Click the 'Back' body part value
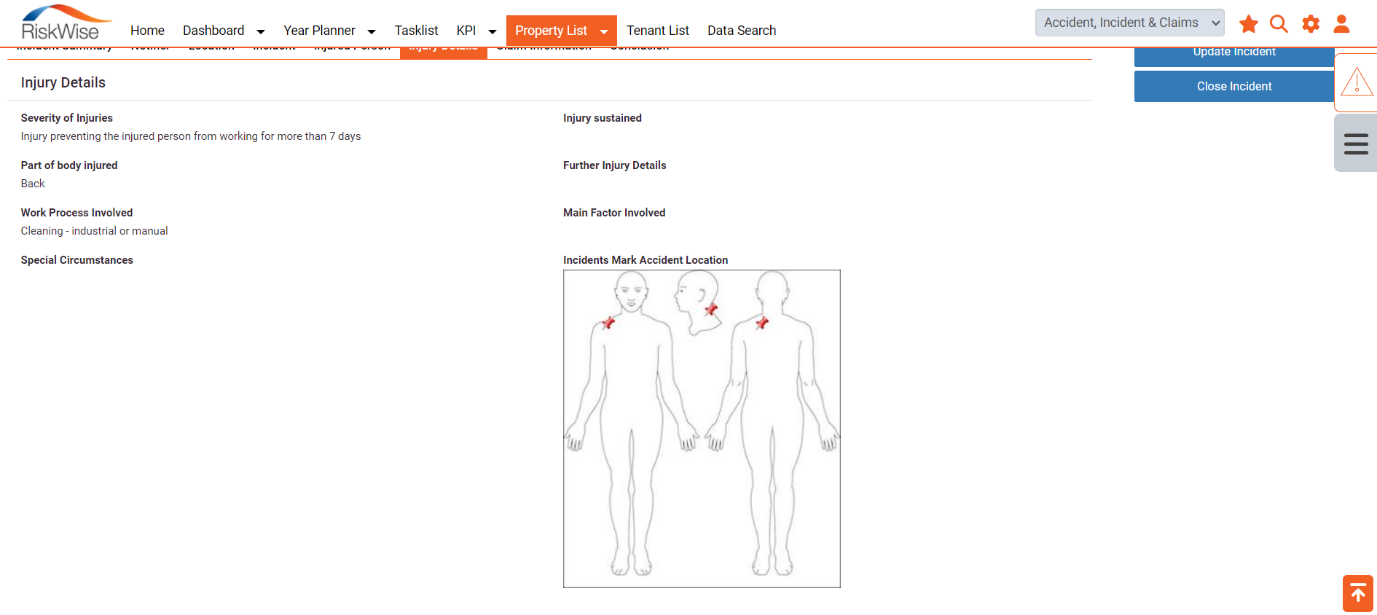Screen dimensions: 1377x615 (x=33, y=183)
